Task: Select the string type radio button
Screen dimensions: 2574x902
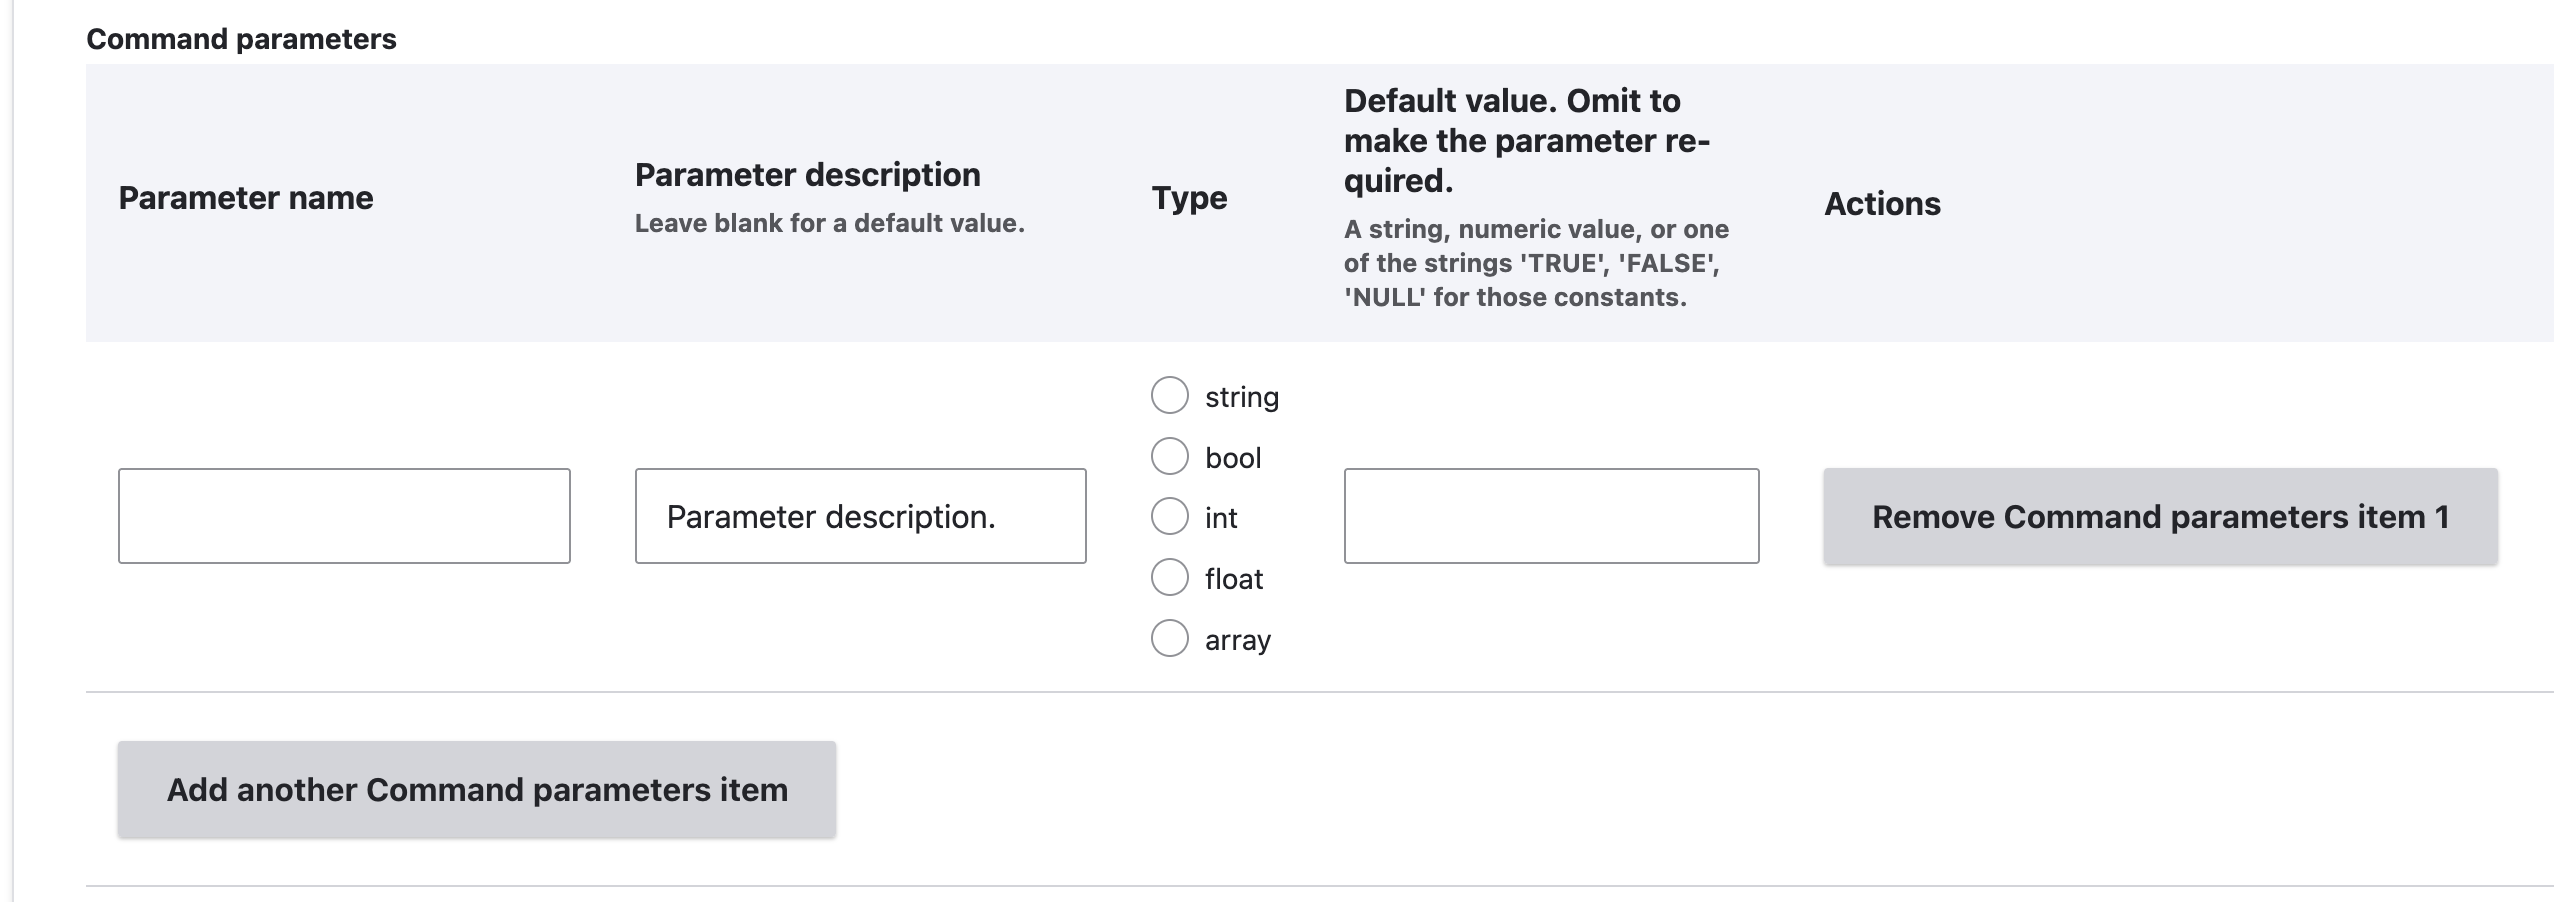Action: click(x=1169, y=395)
